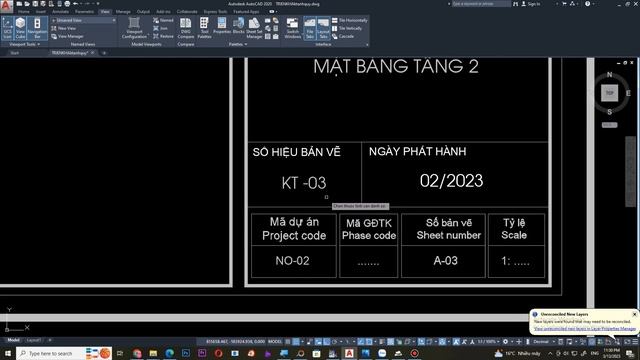Open the notification center icon
The height and width of the screenshot is (360, 640).
629,353
